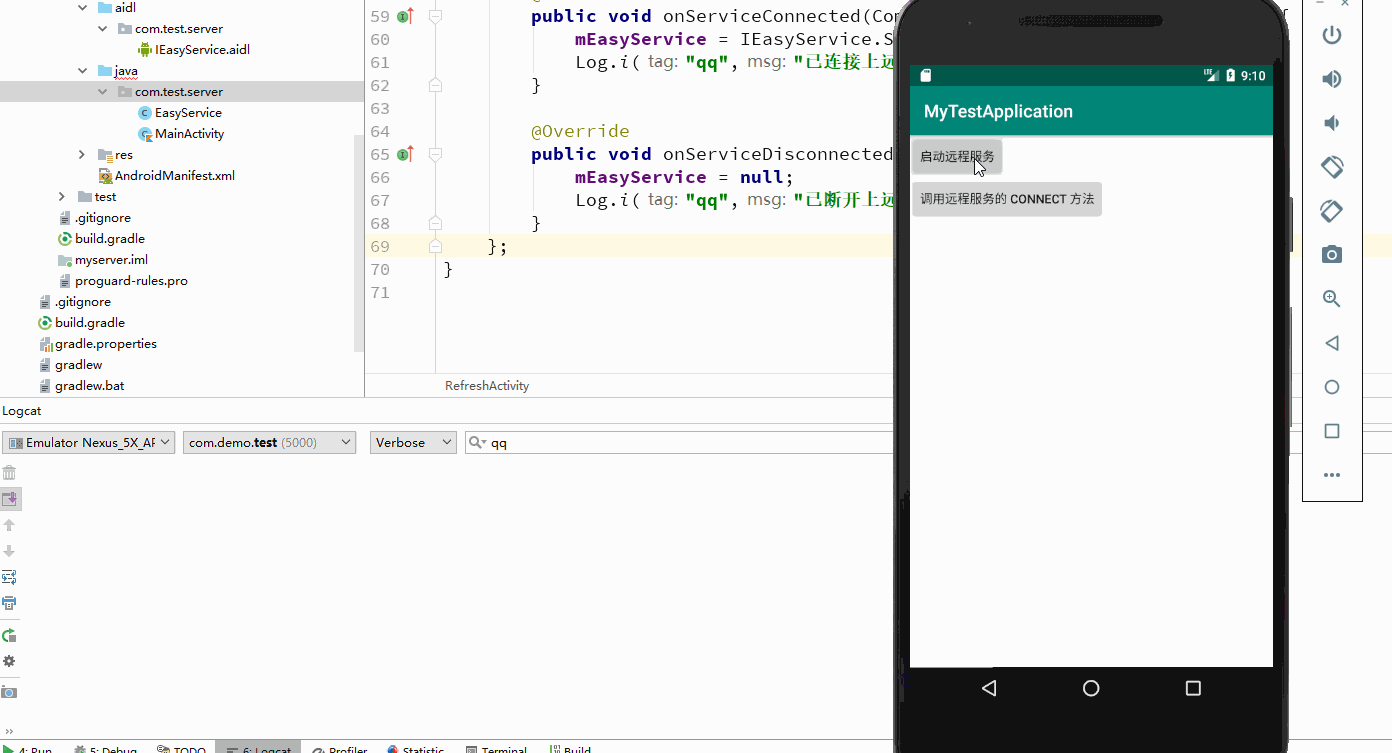Expand the res folder

[x=82, y=154]
